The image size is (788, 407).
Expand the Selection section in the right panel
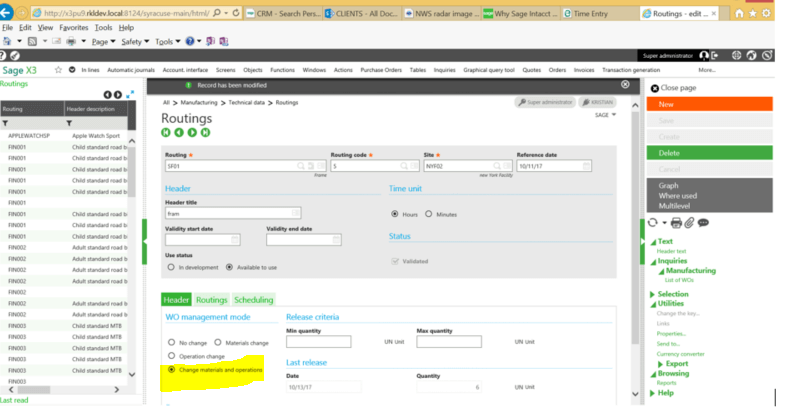click(x=654, y=294)
